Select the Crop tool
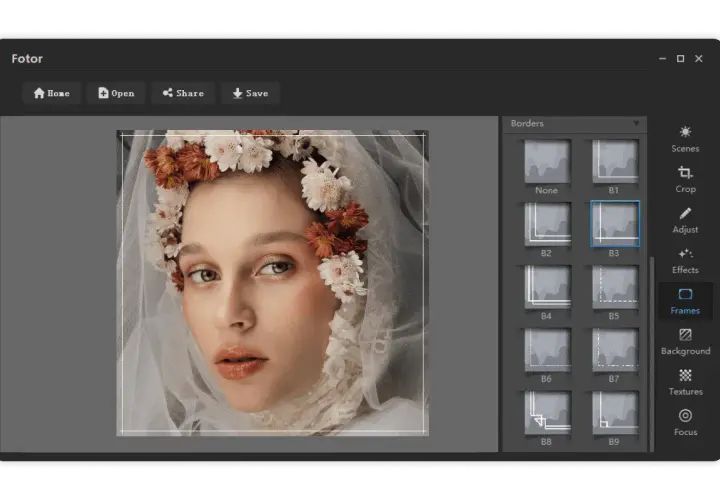 pyautogui.click(x=685, y=180)
